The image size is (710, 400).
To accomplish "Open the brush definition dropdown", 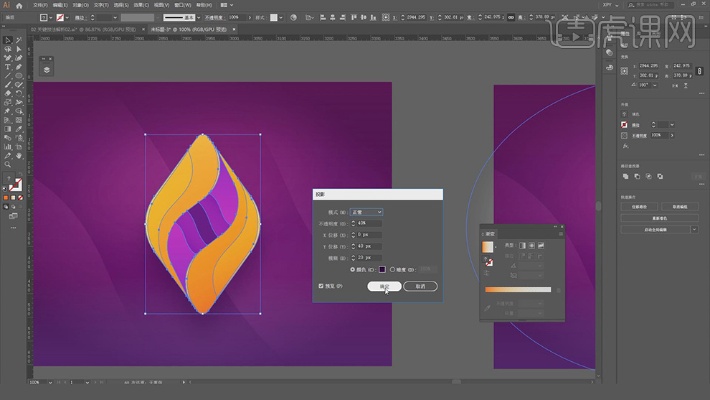I will [x=198, y=18].
